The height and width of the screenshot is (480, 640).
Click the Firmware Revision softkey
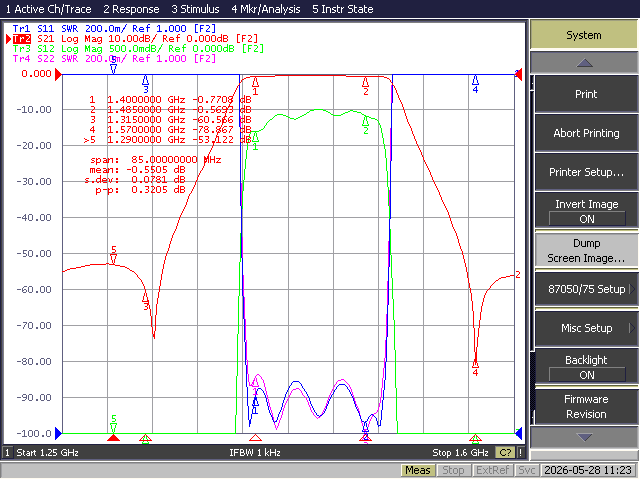pos(586,407)
